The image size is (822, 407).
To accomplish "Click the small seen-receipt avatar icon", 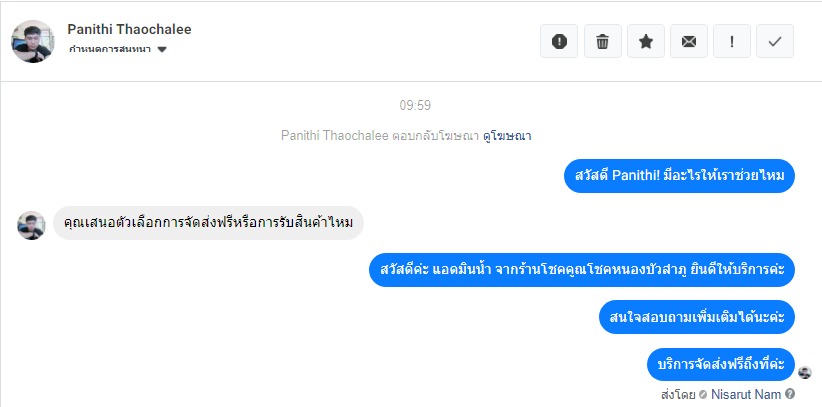I will click(x=805, y=372).
